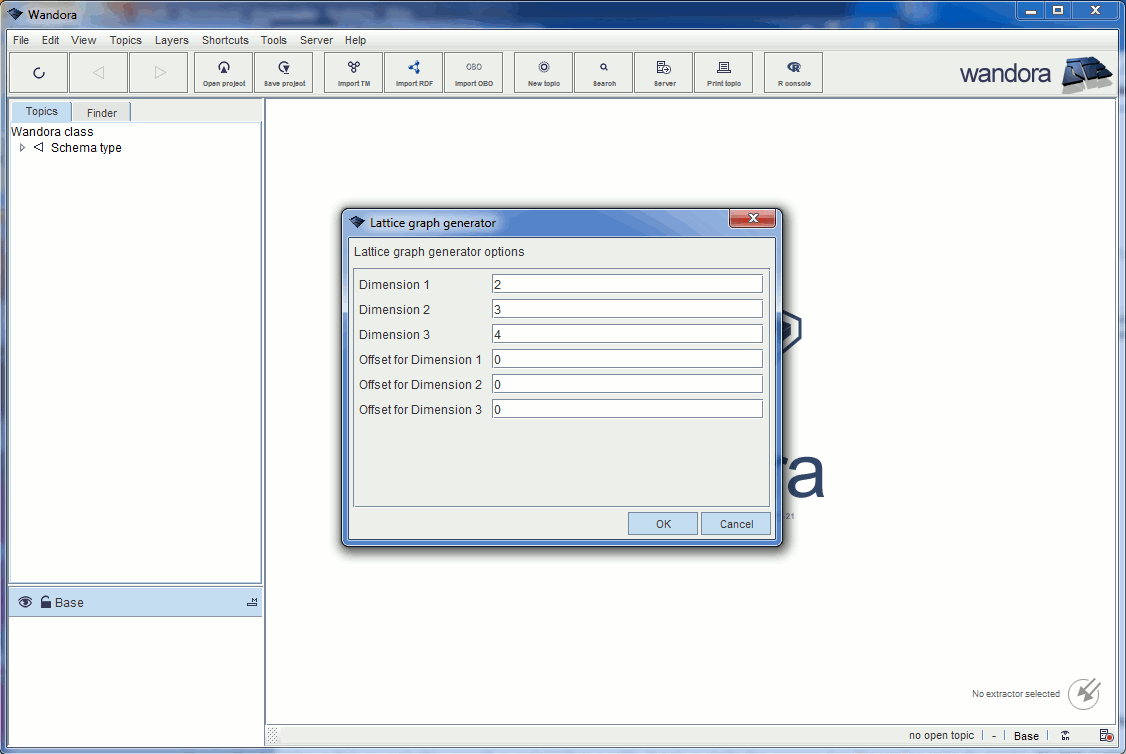Click the extractor drop target icon
This screenshot has width=1126, height=754.
point(1084,693)
